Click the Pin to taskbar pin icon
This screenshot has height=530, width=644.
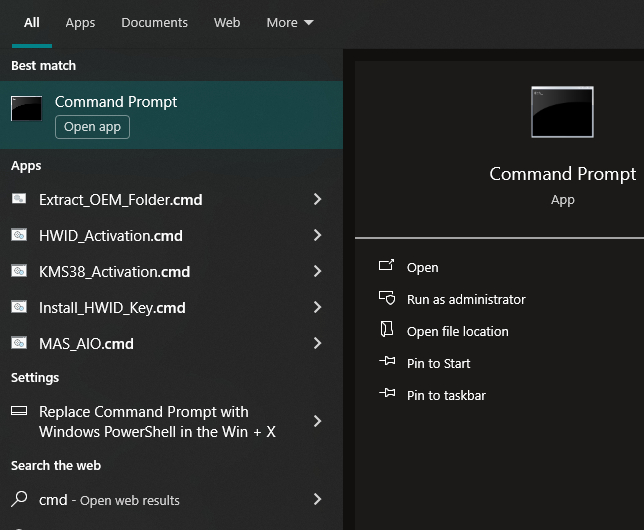click(387, 393)
